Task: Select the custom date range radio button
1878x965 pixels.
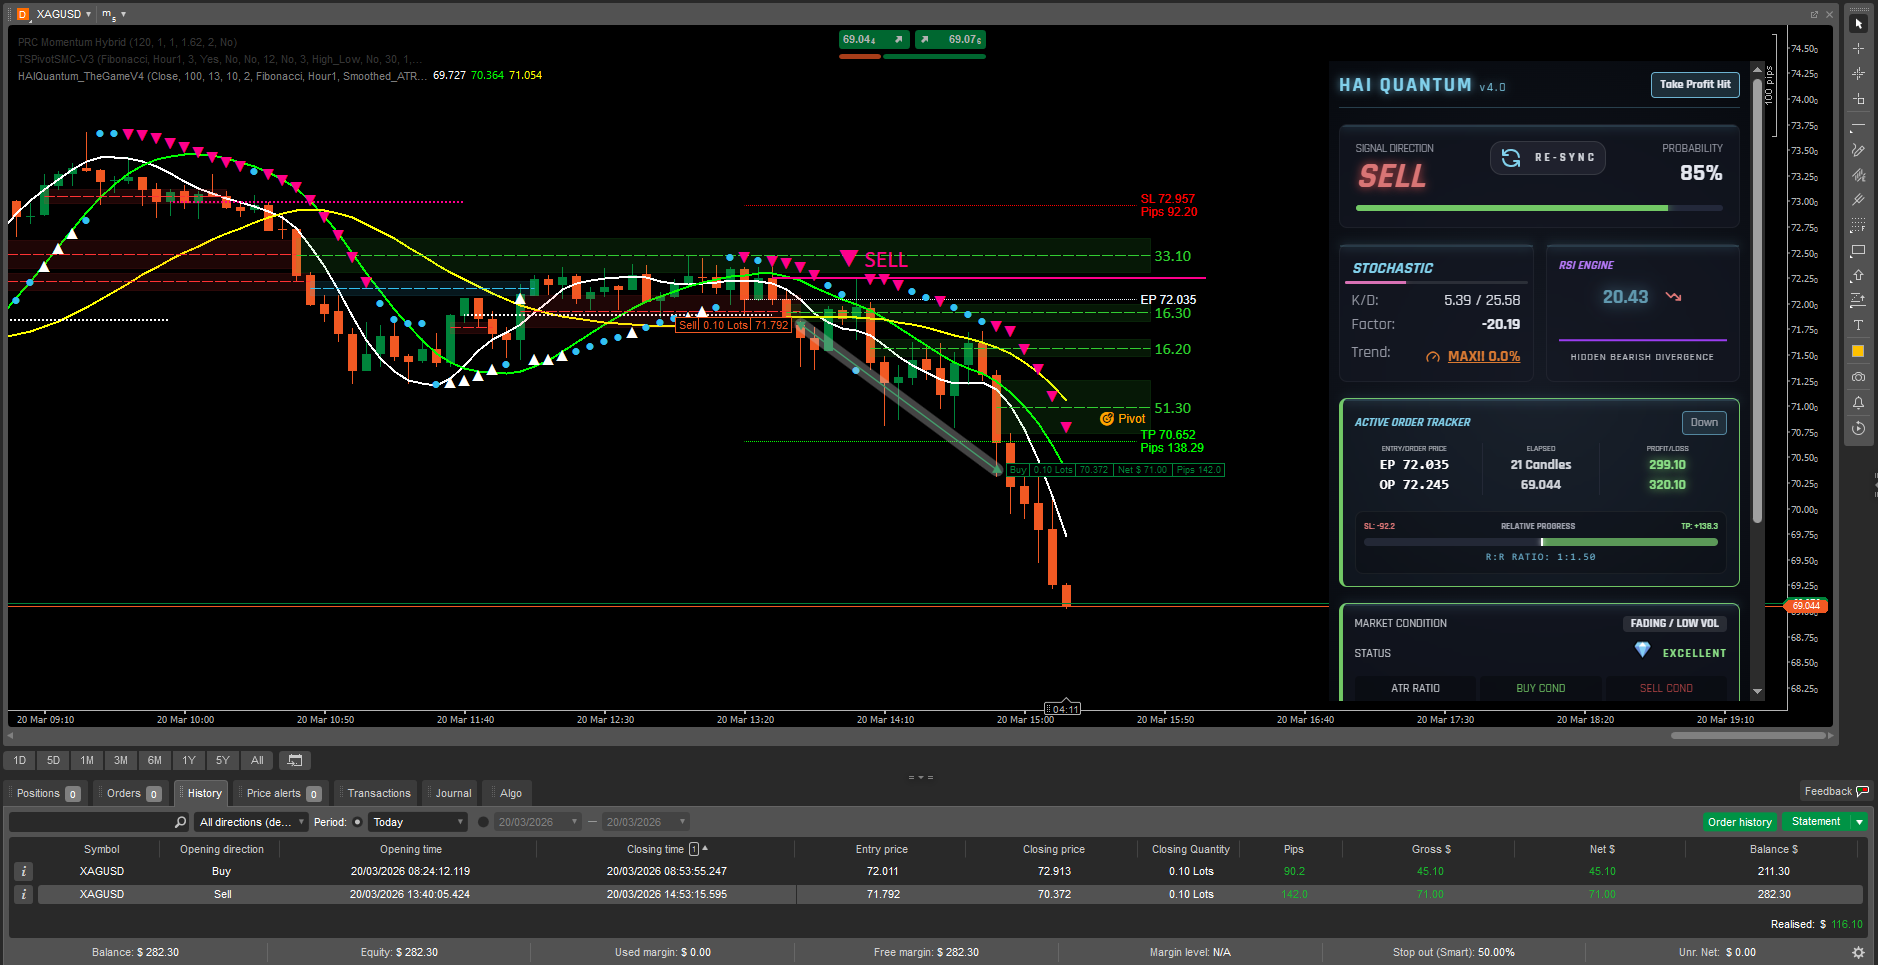Action: [x=483, y=822]
